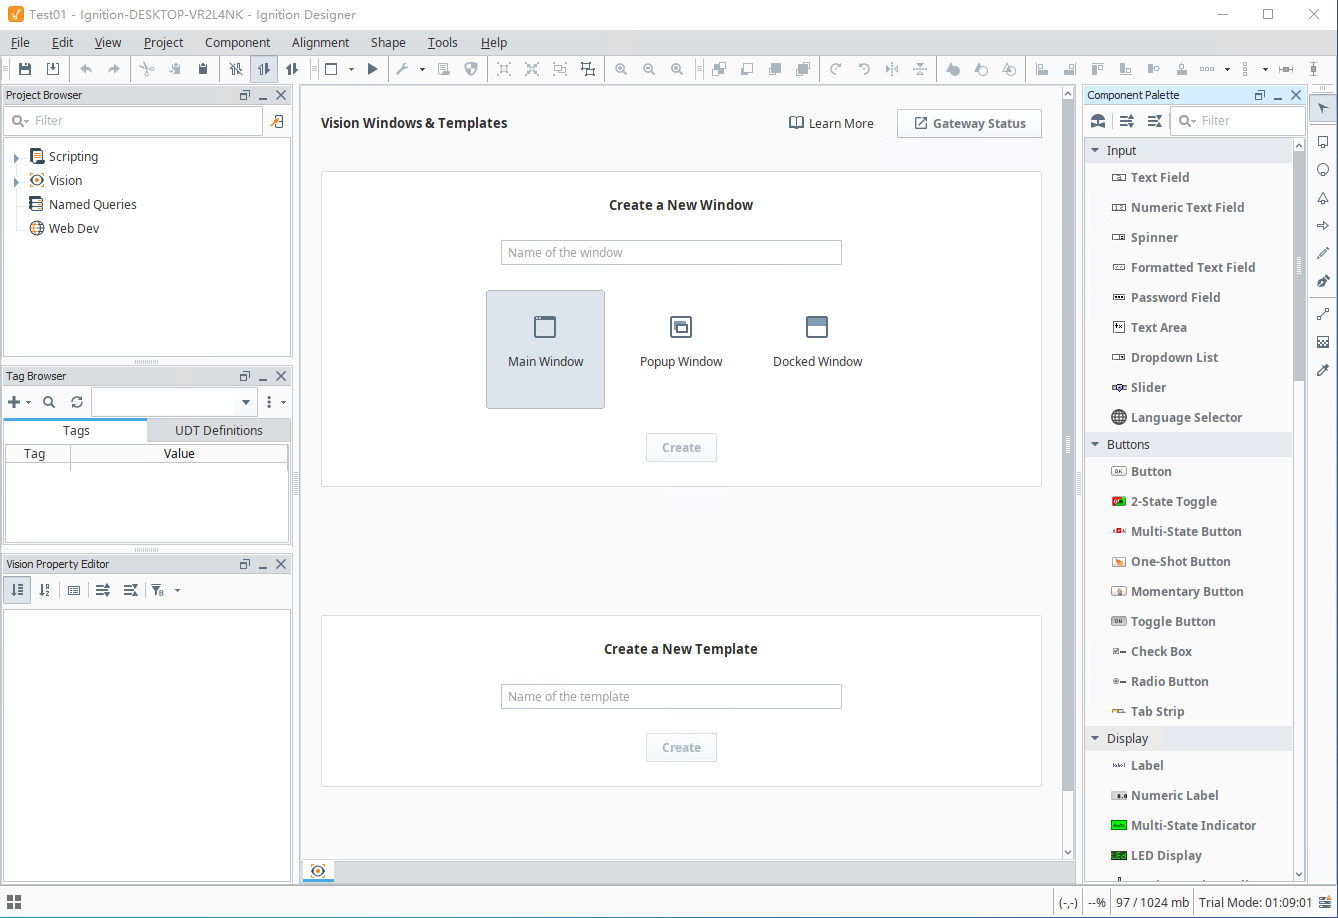The image size is (1338, 918).
Task: Collapse the Buttons palette section
Action: tap(1096, 445)
